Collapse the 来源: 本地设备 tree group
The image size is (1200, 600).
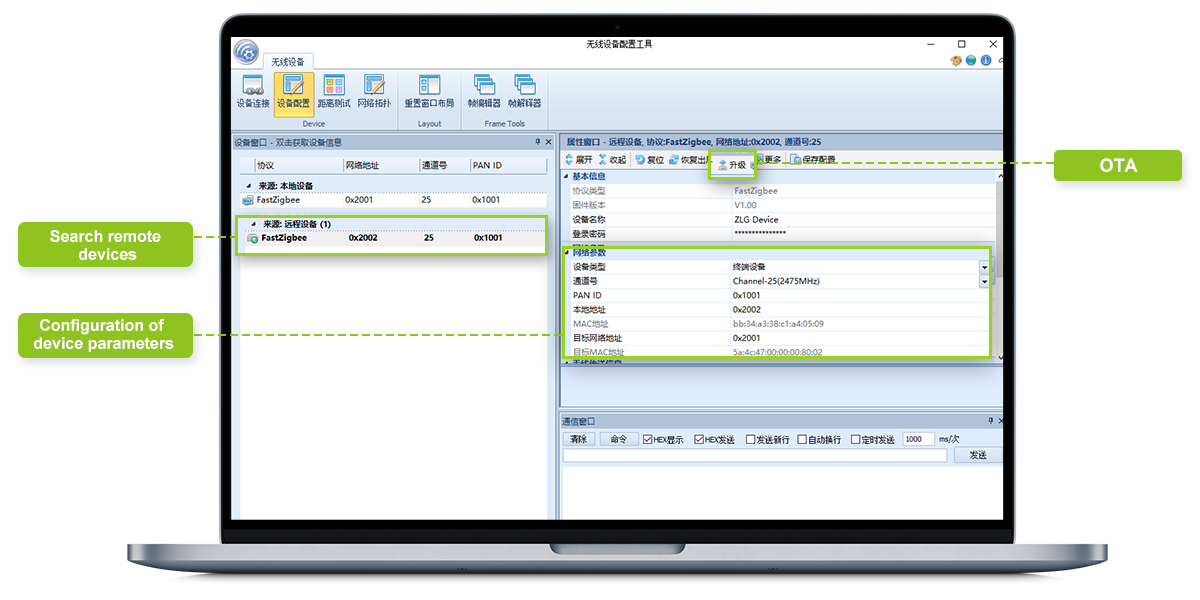(x=248, y=186)
